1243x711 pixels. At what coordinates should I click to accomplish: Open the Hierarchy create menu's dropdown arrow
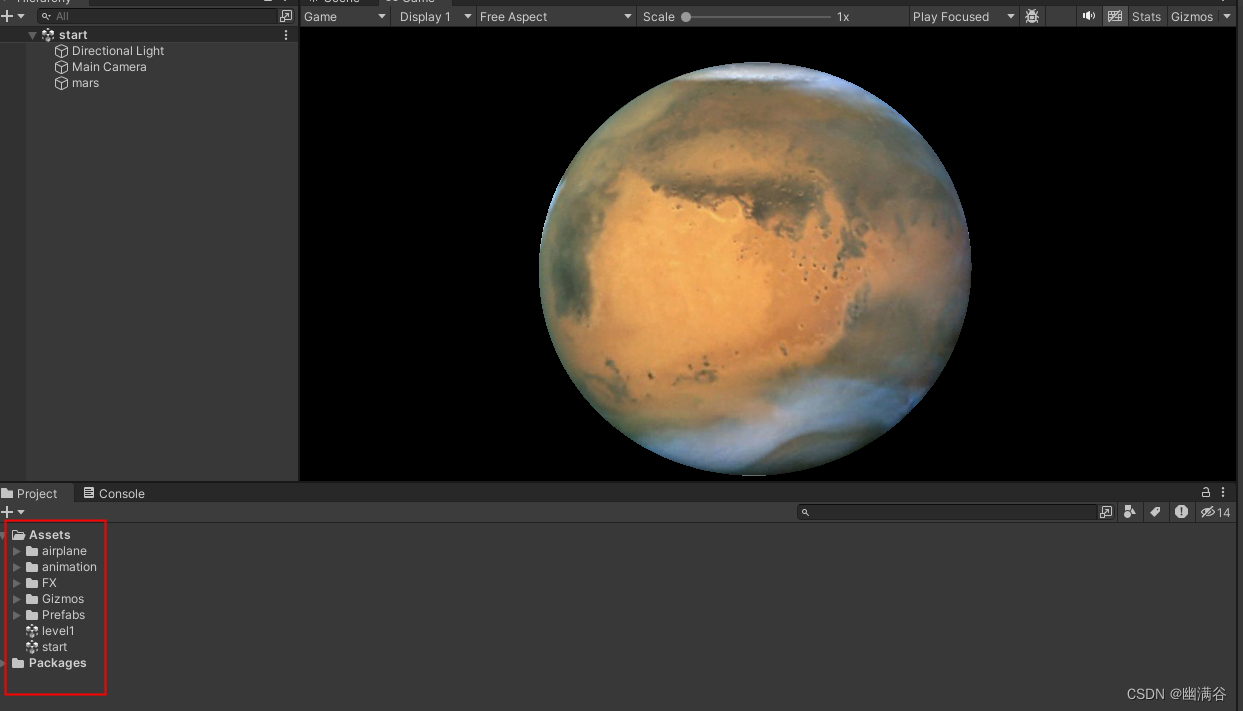coord(21,16)
